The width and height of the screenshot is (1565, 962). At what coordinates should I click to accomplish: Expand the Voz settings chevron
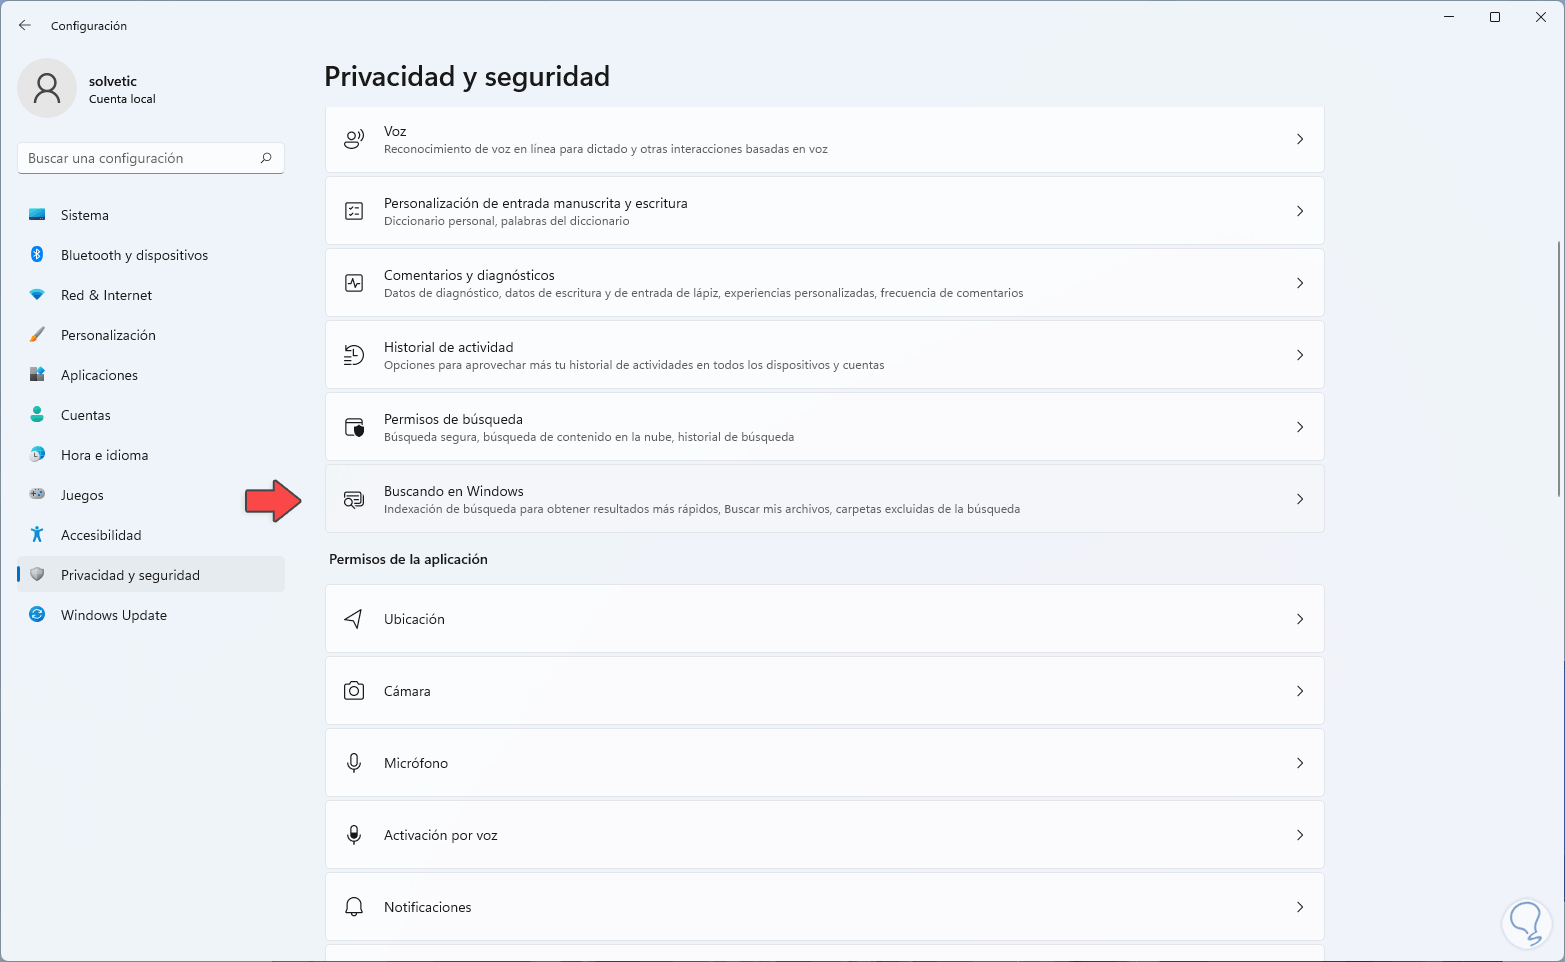(x=1300, y=139)
